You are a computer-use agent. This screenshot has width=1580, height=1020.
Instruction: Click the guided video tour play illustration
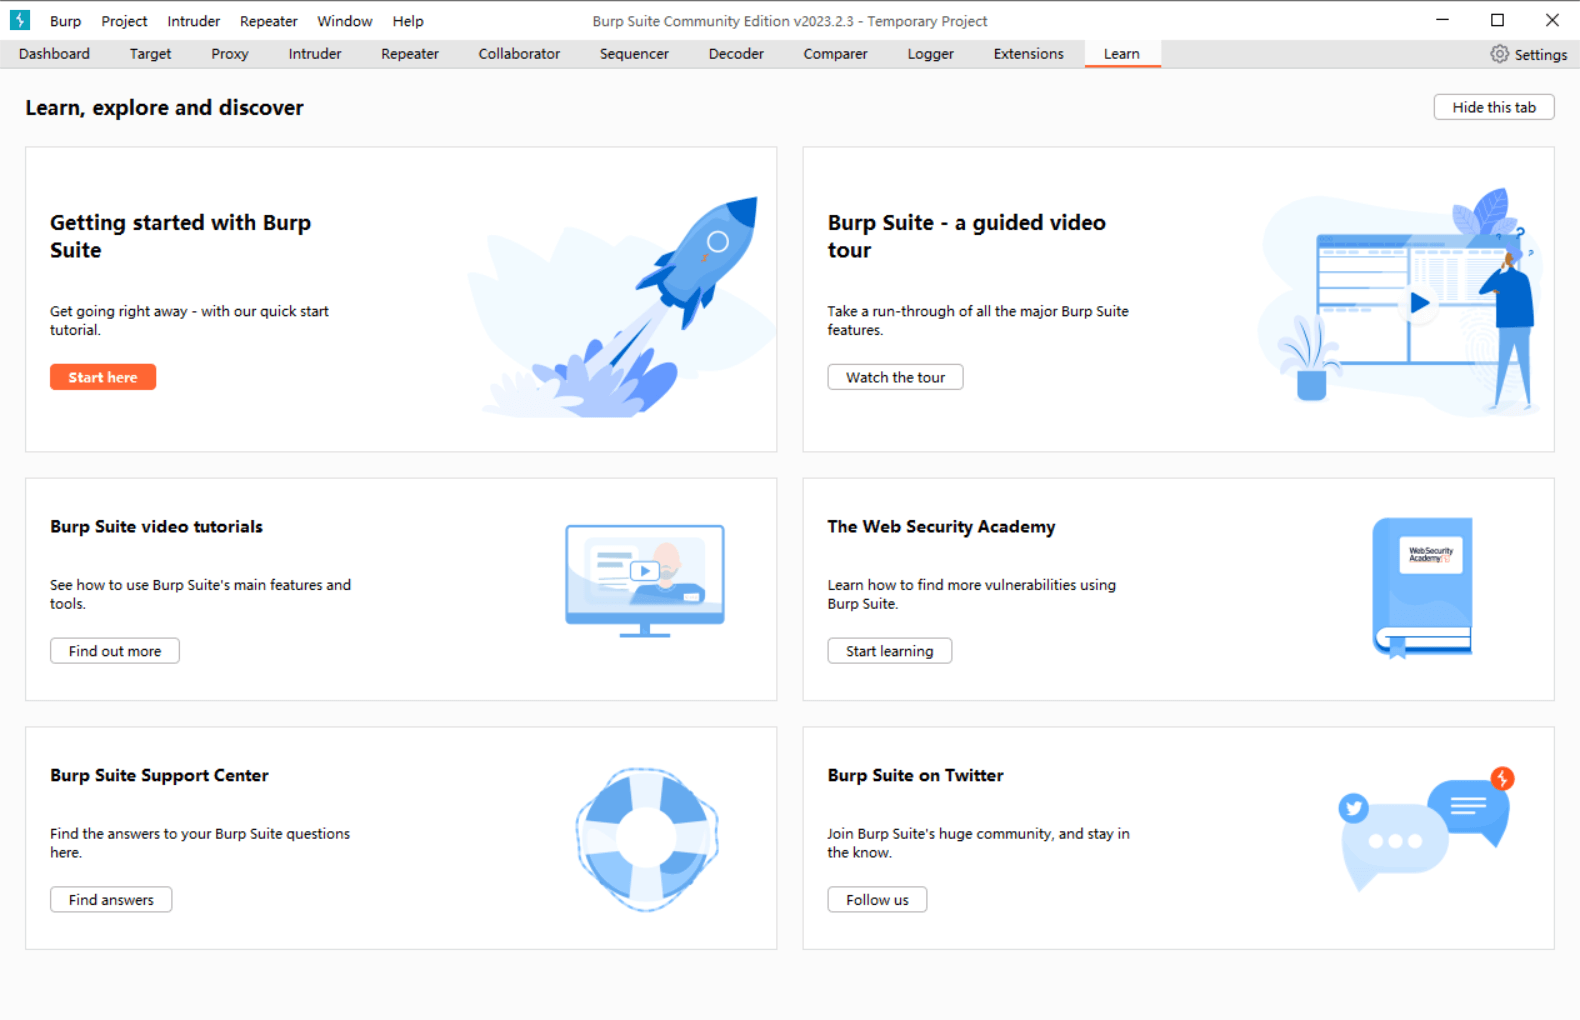pyautogui.click(x=1400, y=300)
